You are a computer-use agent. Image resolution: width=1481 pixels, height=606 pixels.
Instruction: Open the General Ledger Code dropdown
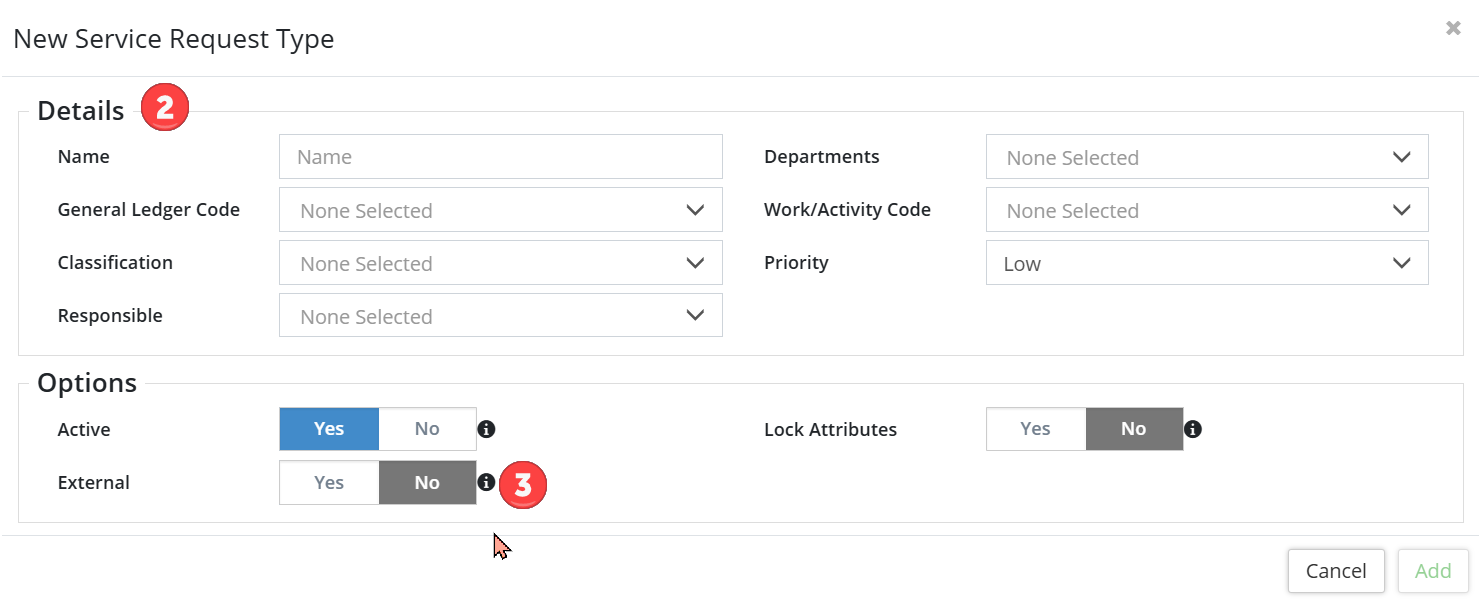pyautogui.click(x=500, y=210)
